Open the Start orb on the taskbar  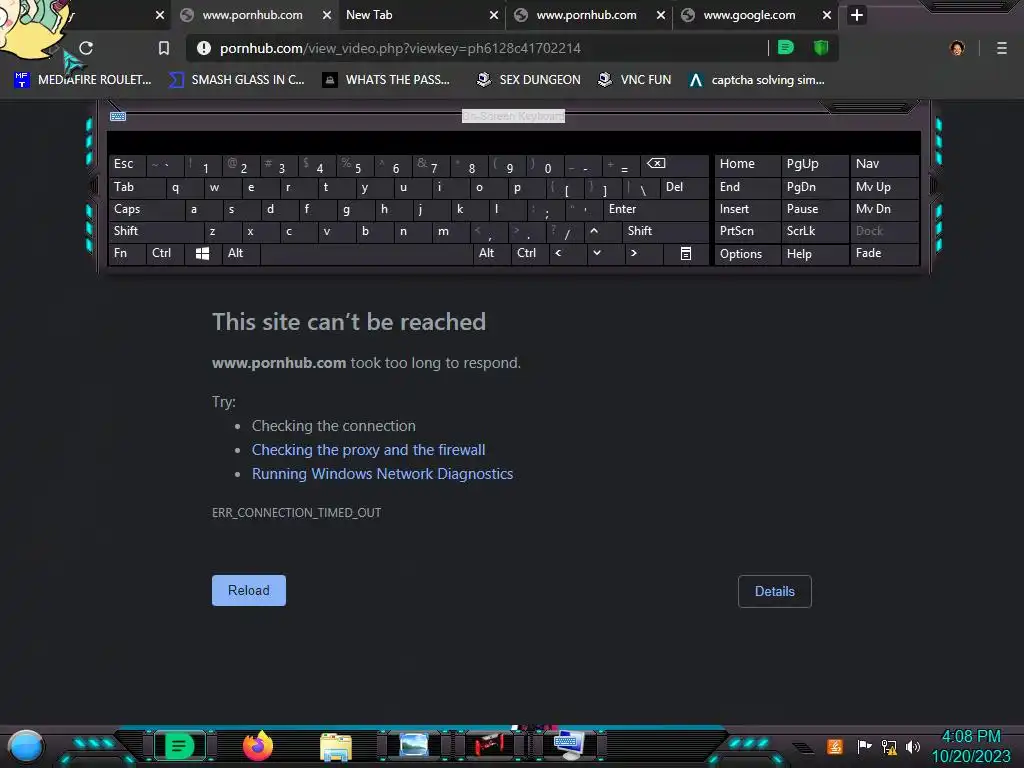coord(26,746)
